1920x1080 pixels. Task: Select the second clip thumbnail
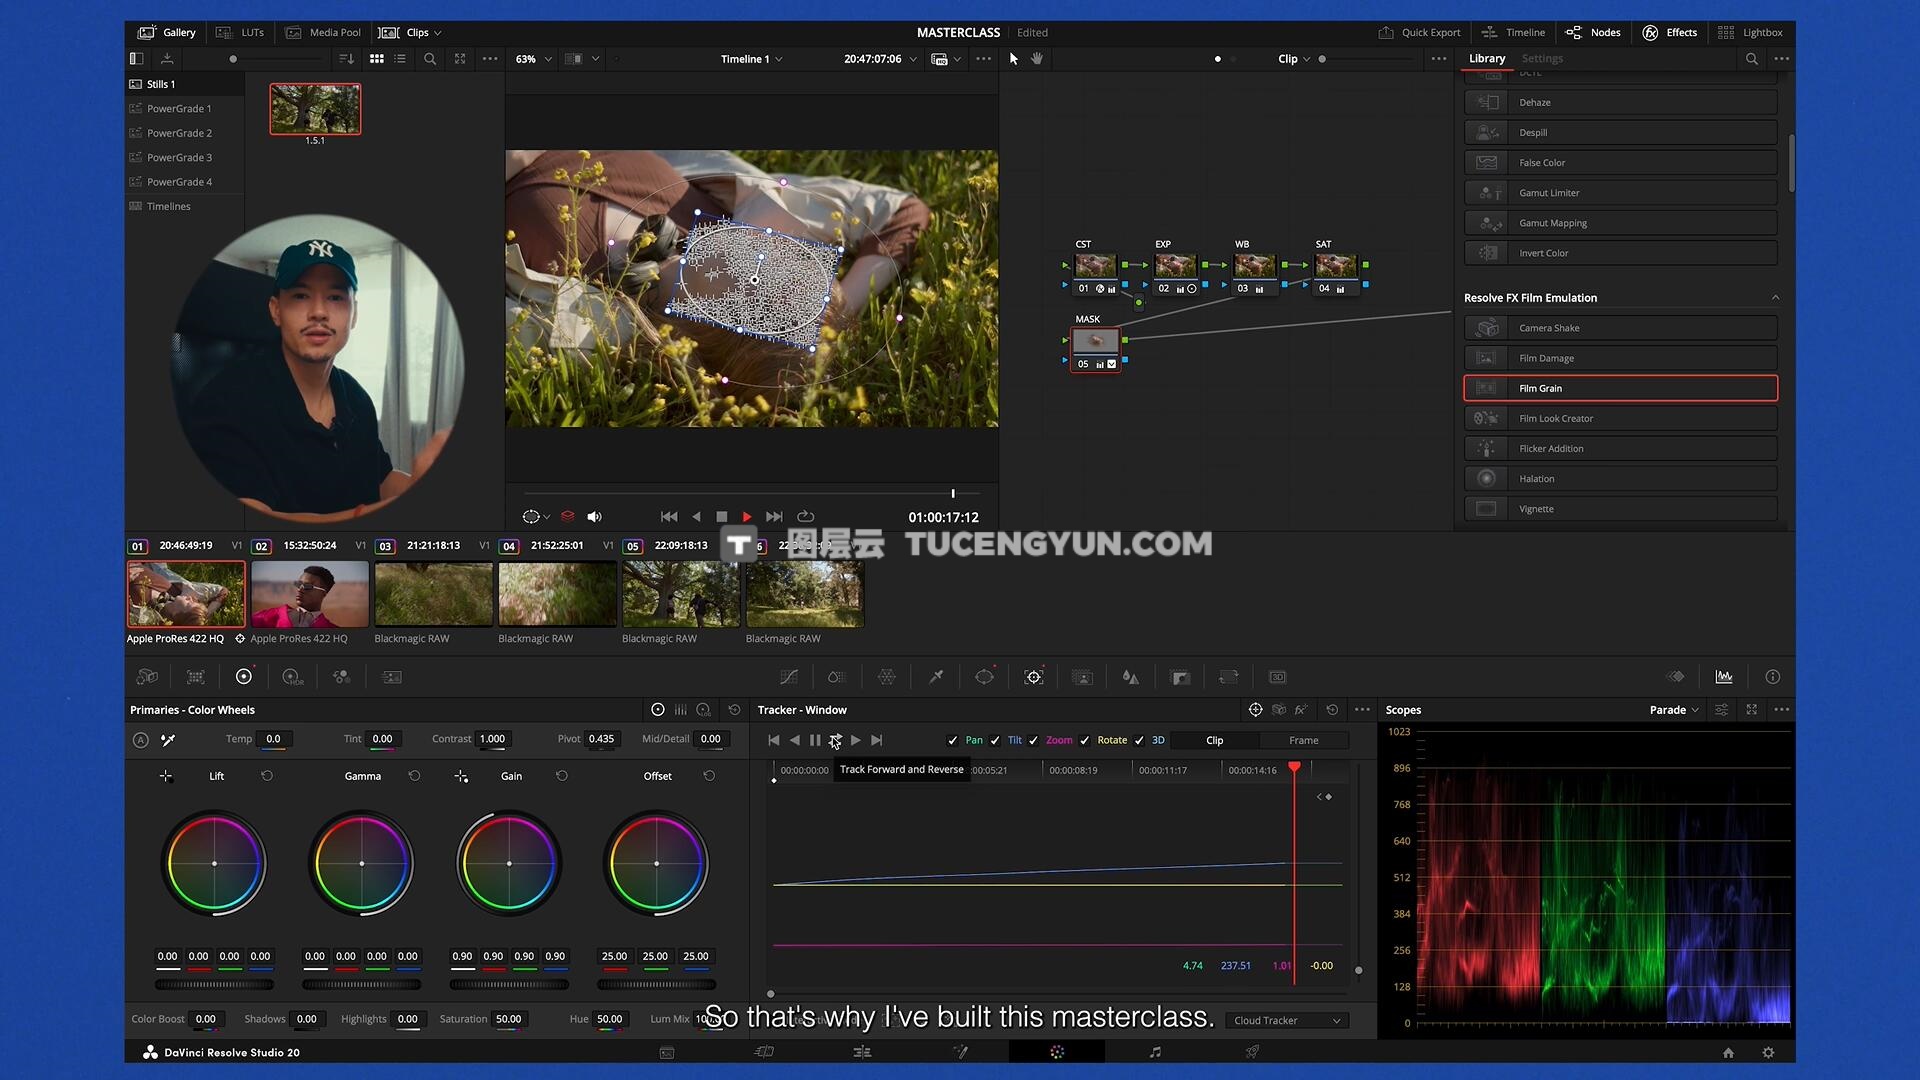coord(310,594)
